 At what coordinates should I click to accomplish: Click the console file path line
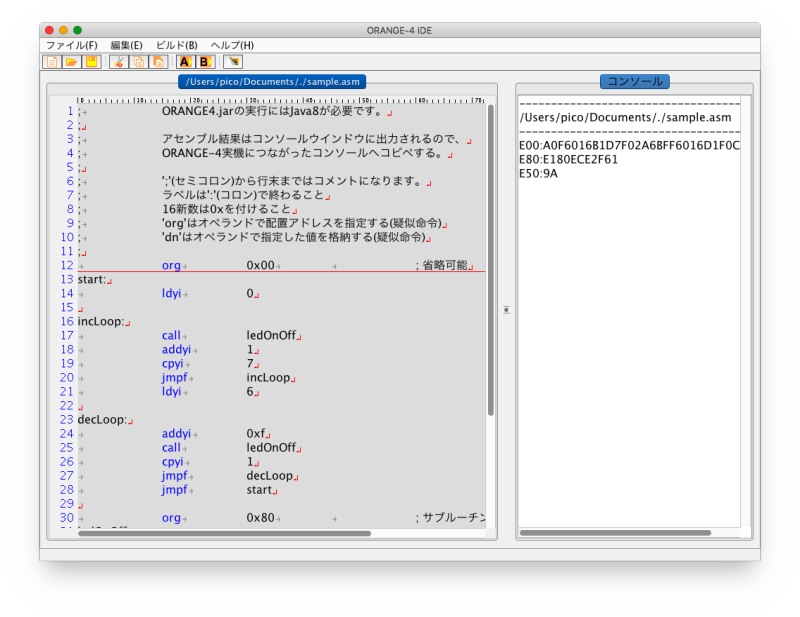coord(626,117)
